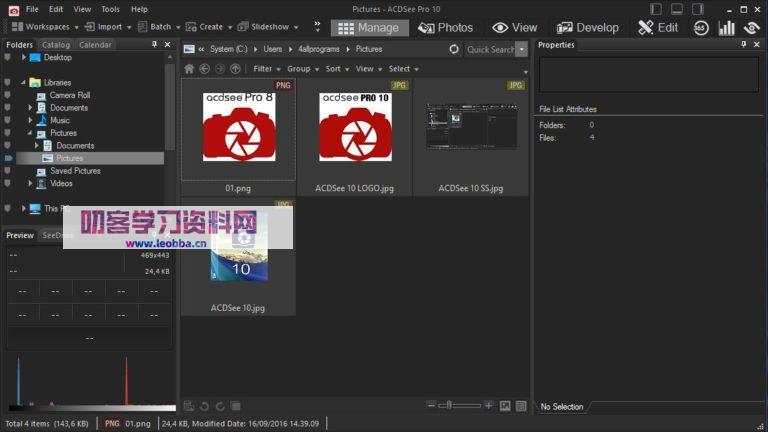Open the Group dropdown
The width and height of the screenshot is (768, 432).
(x=303, y=69)
